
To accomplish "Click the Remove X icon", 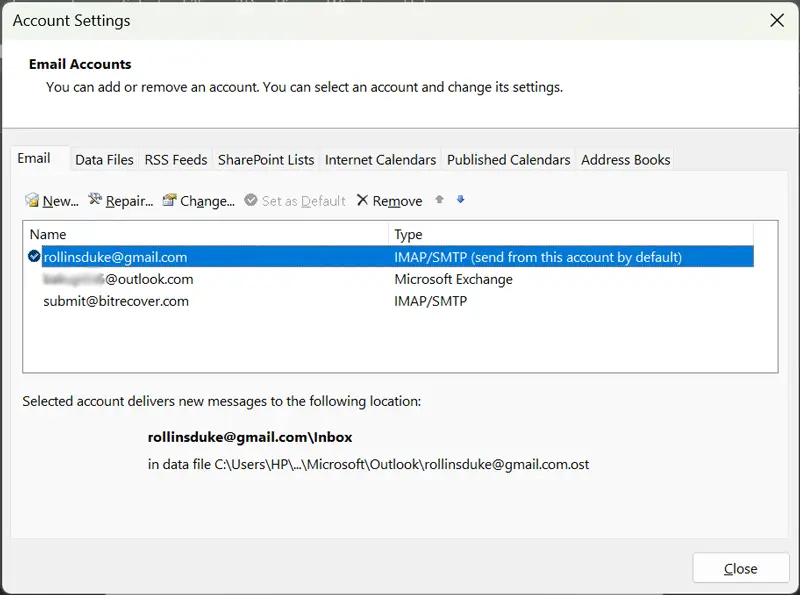I will pyautogui.click(x=362, y=200).
